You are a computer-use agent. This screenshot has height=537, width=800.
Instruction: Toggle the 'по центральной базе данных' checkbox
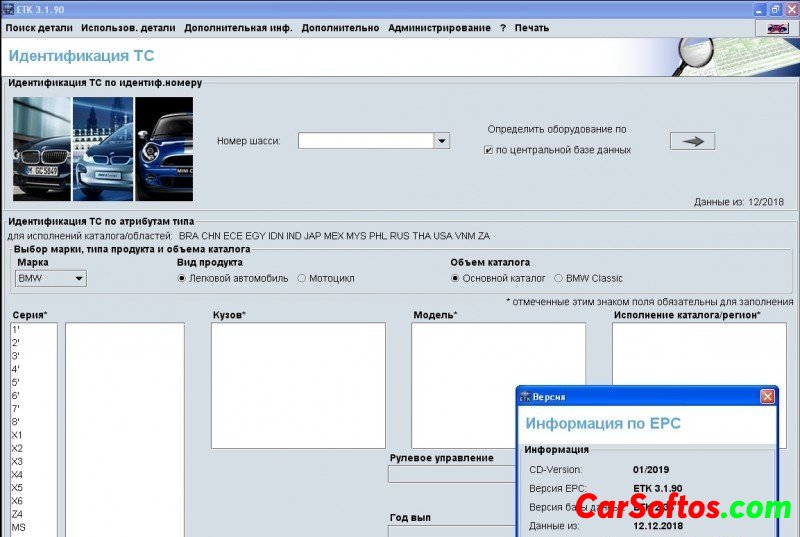pos(488,150)
